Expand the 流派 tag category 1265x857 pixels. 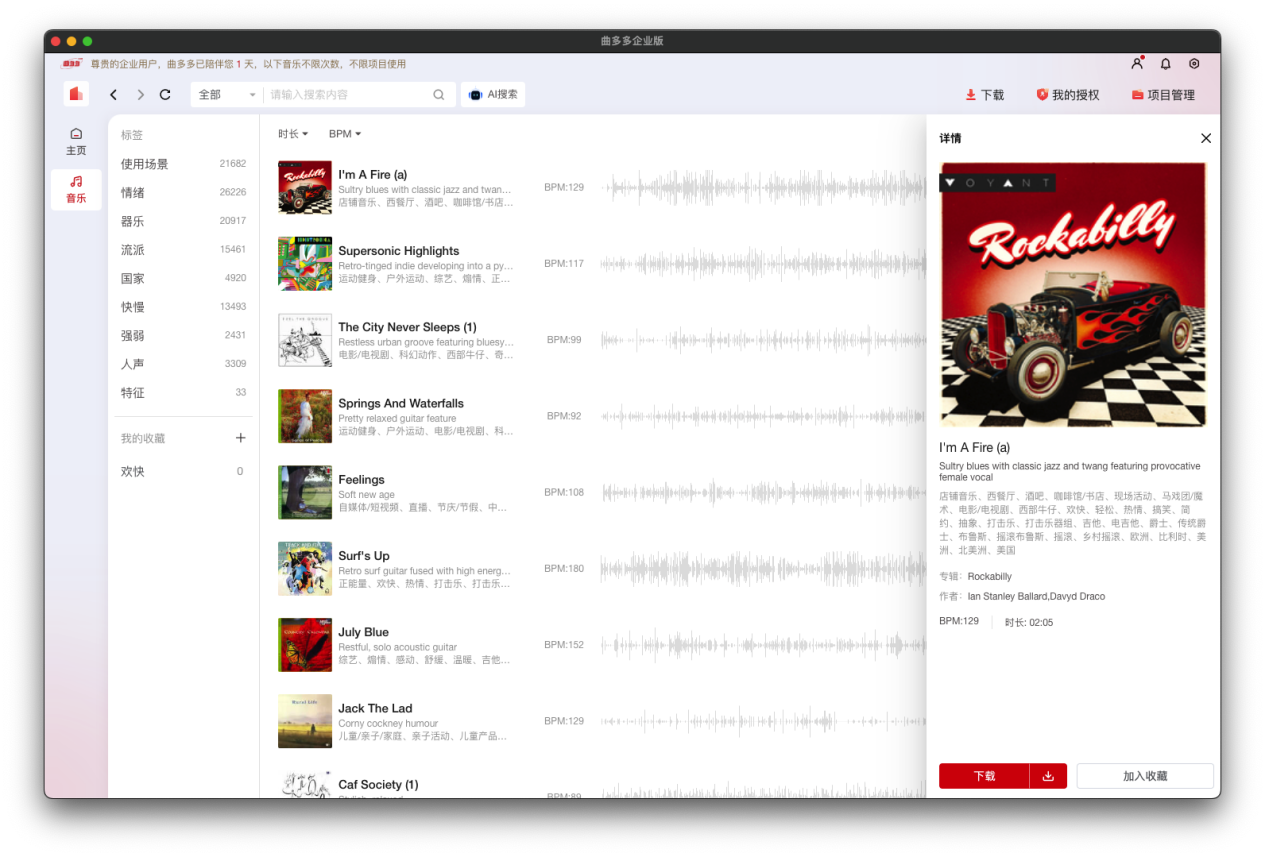(183, 250)
